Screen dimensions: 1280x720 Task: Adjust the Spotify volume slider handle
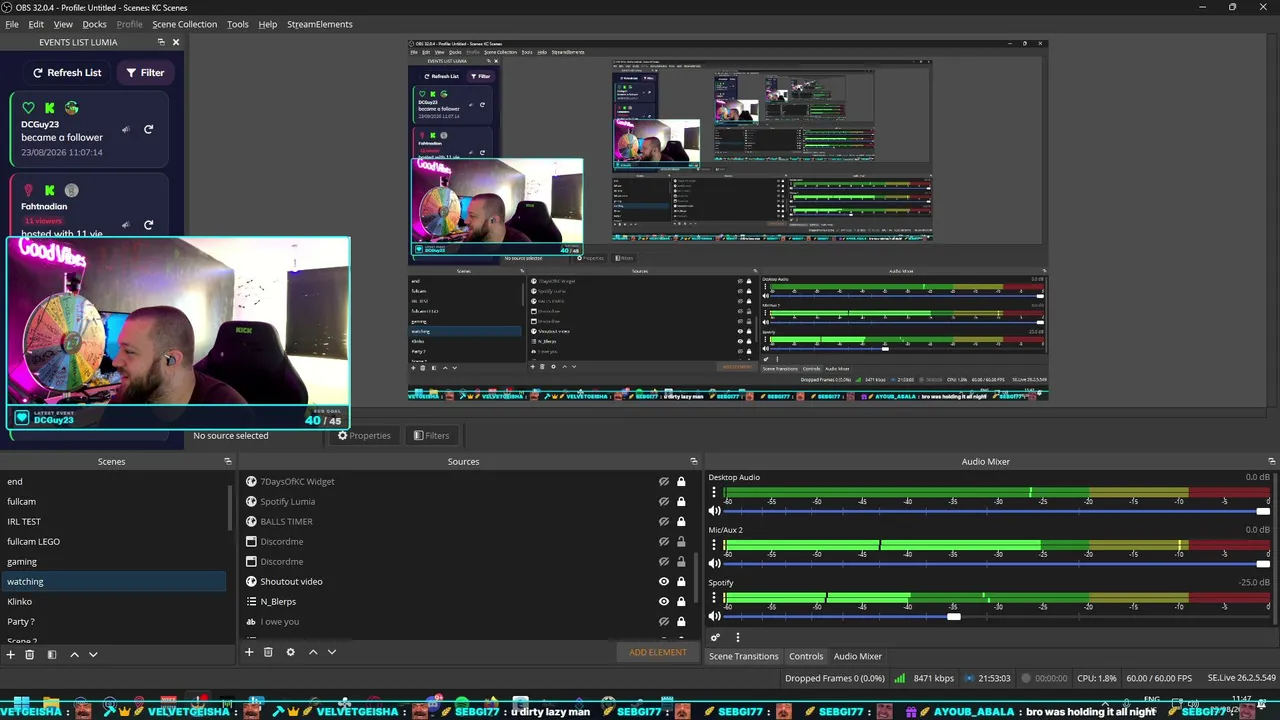(x=954, y=616)
